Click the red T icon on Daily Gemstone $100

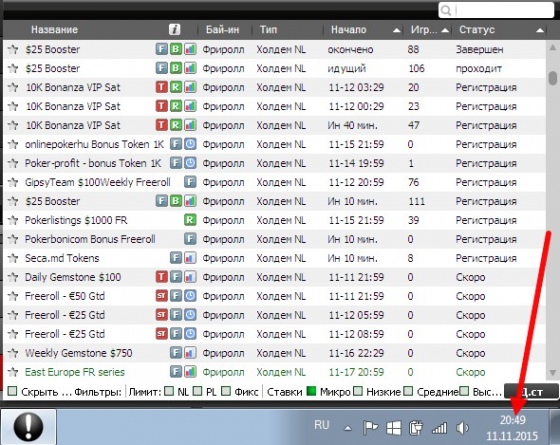[161, 277]
